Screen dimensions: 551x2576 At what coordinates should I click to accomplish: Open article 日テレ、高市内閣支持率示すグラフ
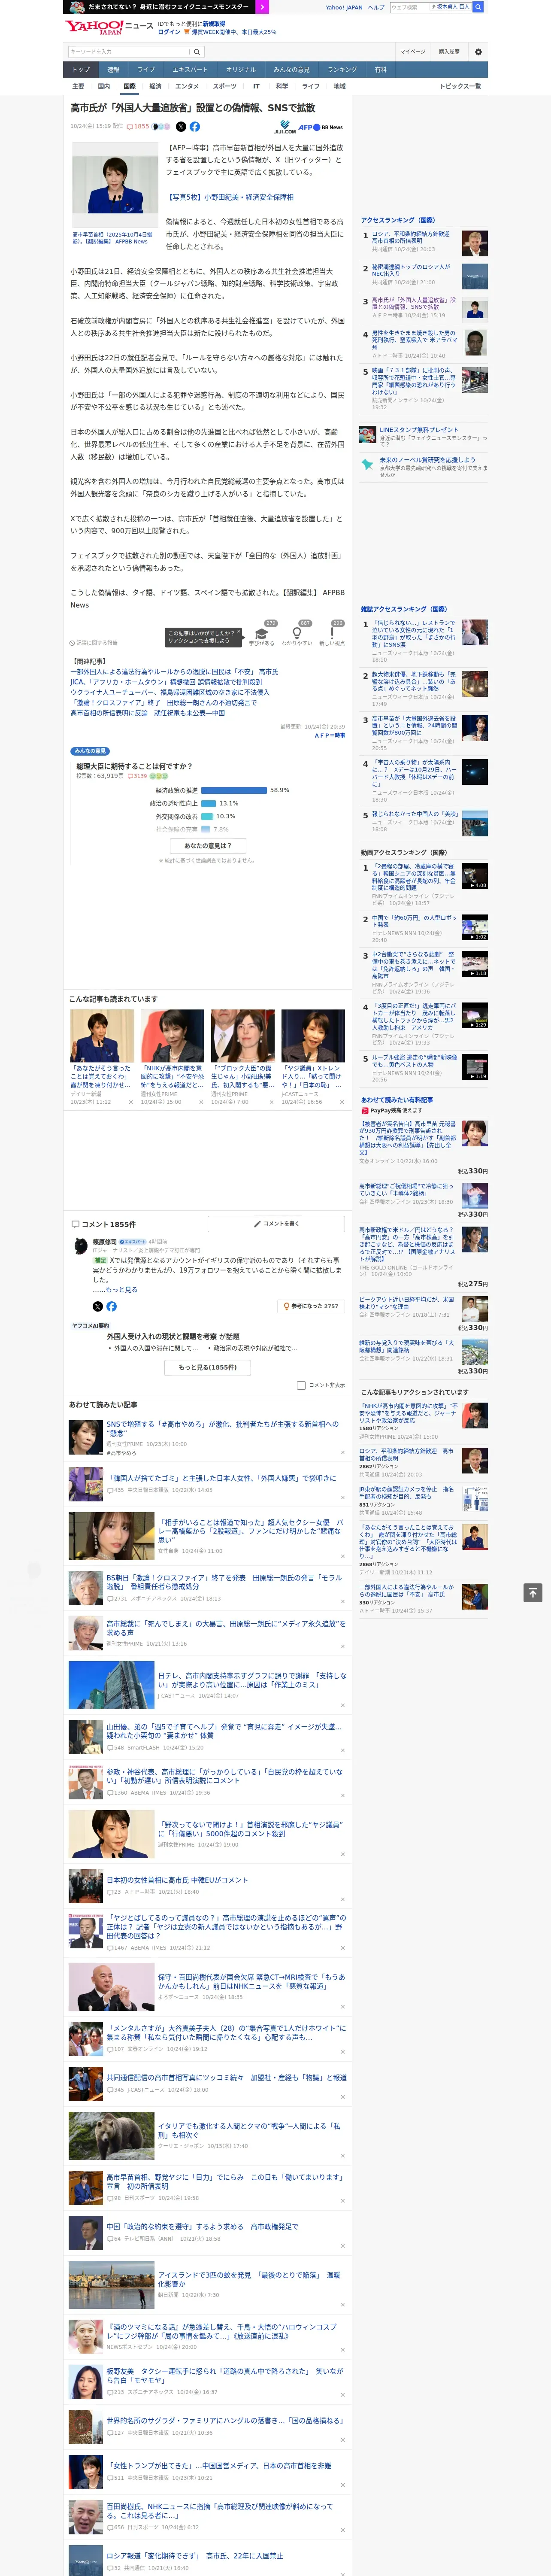point(252,1680)
